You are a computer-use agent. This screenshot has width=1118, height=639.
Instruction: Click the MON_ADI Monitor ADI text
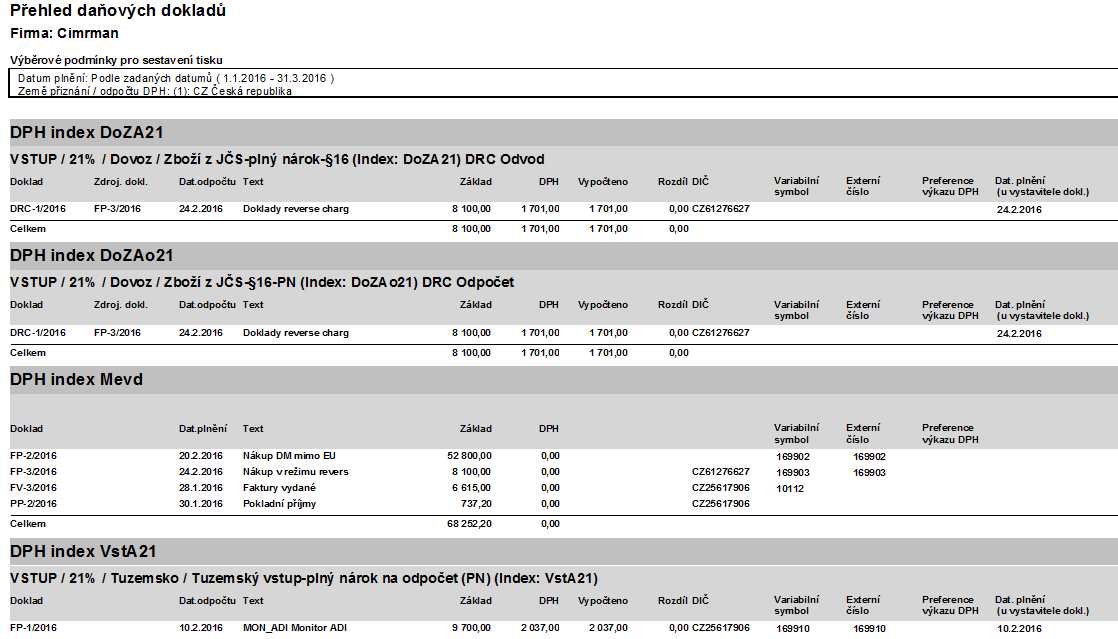point(294,628)
